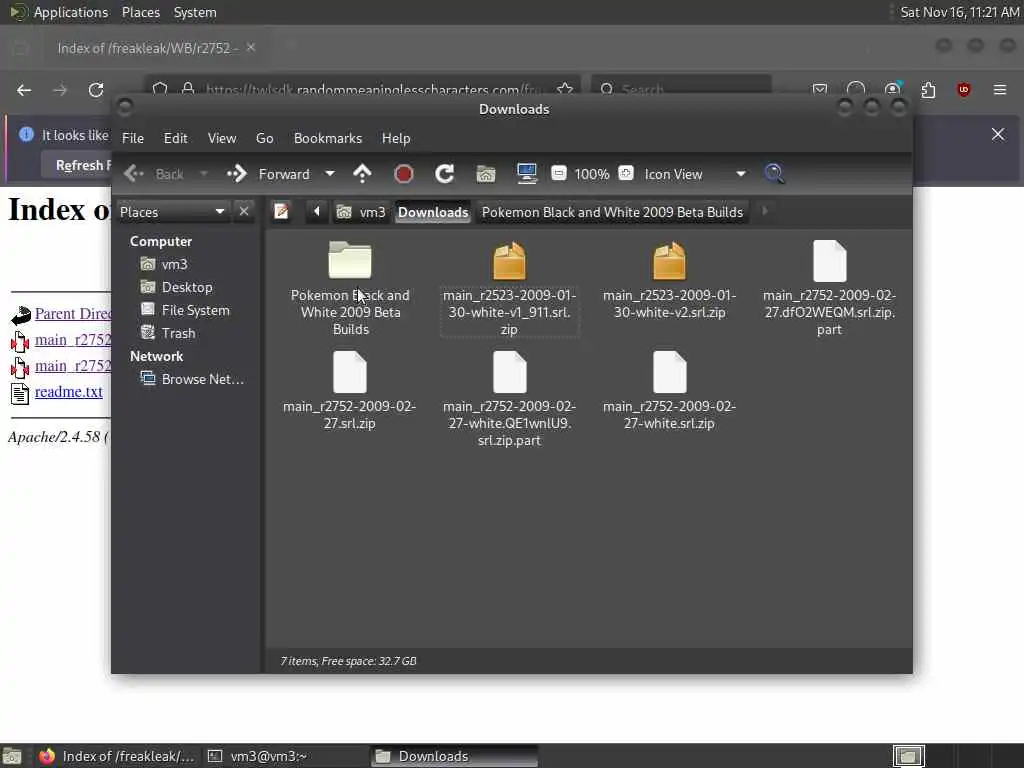Open readme.txt link in Firefox
Image resolution: width=1024 pixels, height=768 pixels.
click(69, 392)
